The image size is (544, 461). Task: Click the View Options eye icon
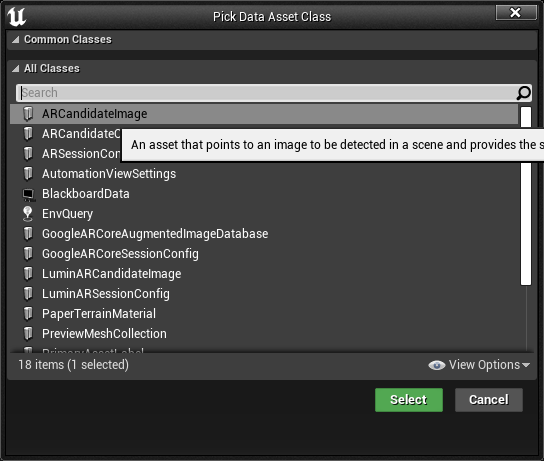click(x=436, y=365)
